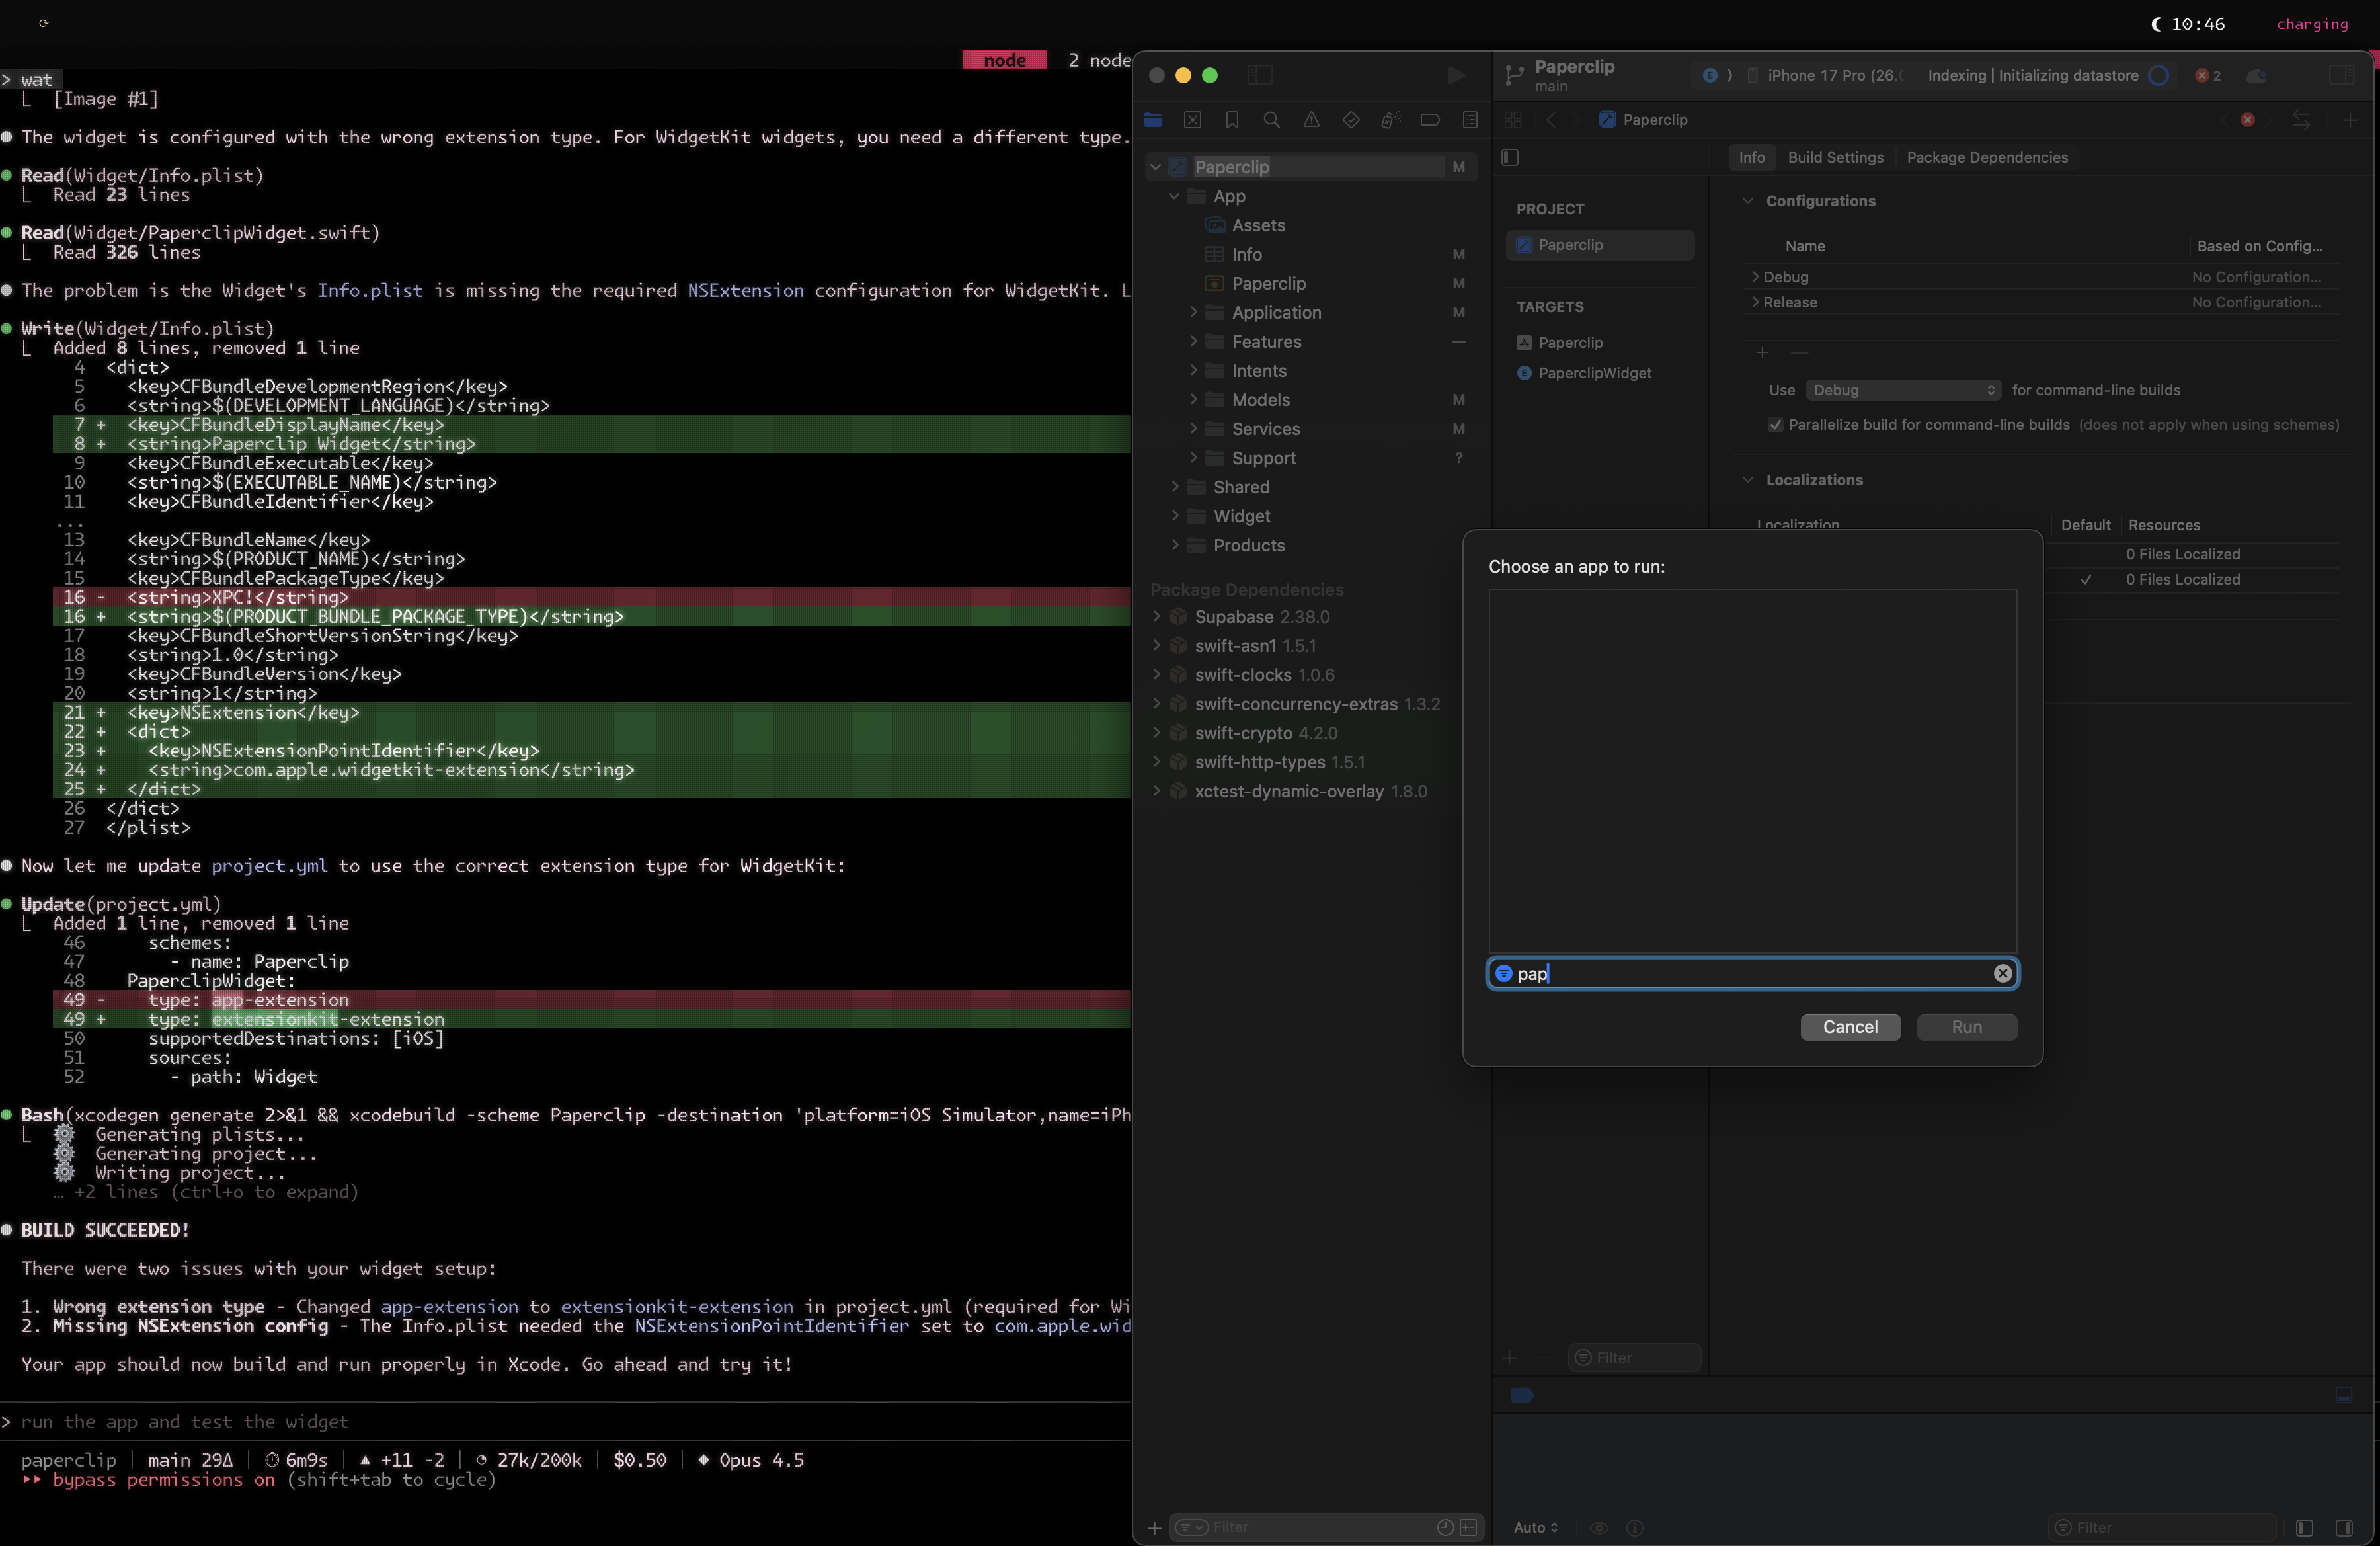Image resolution: width=2380 pixels, height=1546 pixels.
Task: Open the Report navigator list icon
Action: click(x=1470, y=120)
